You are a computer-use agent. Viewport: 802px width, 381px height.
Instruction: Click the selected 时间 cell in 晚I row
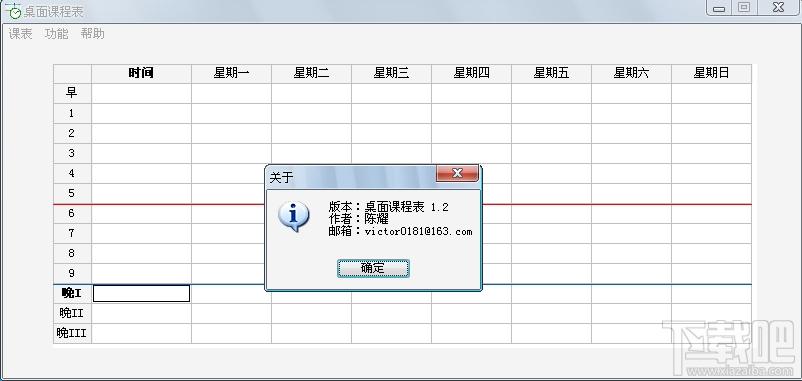142,294
